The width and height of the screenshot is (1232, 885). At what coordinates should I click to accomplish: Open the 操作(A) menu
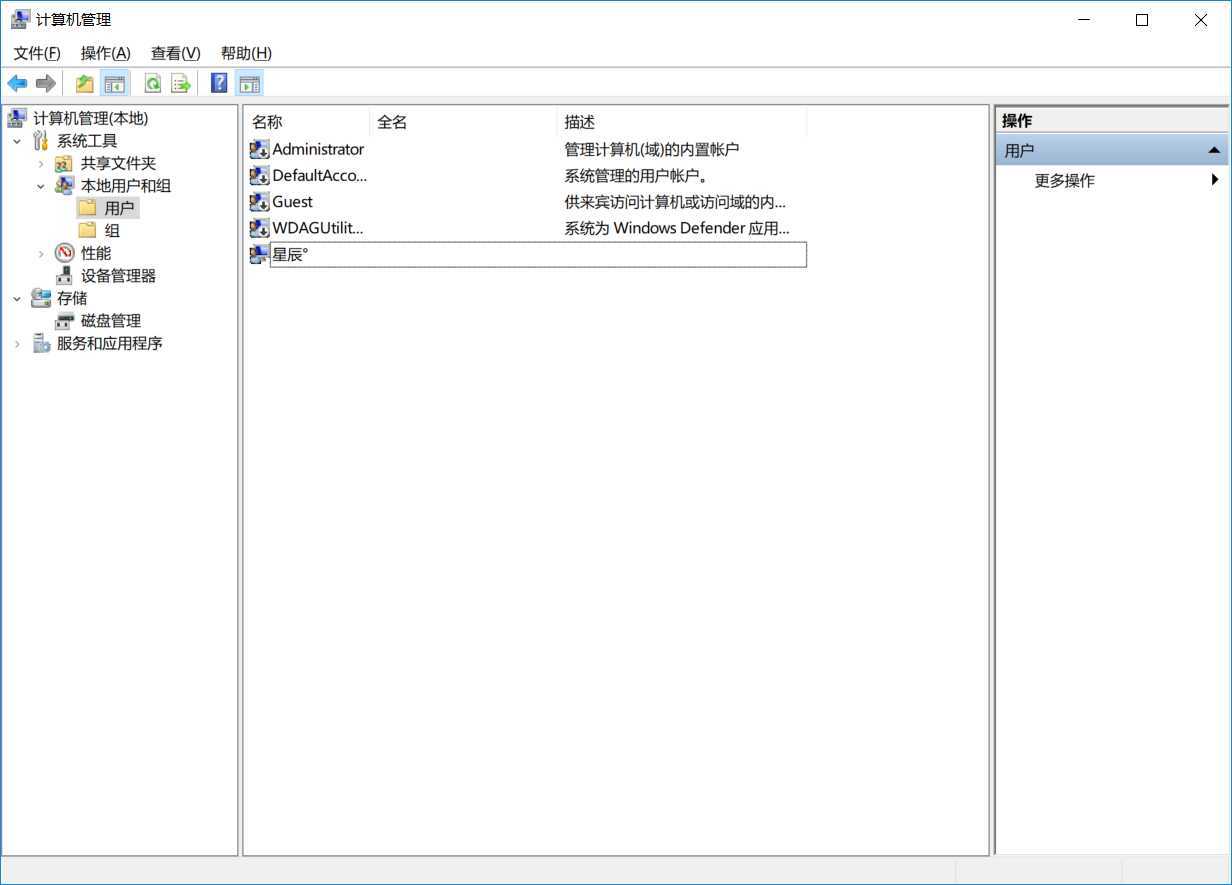(105, 53)
